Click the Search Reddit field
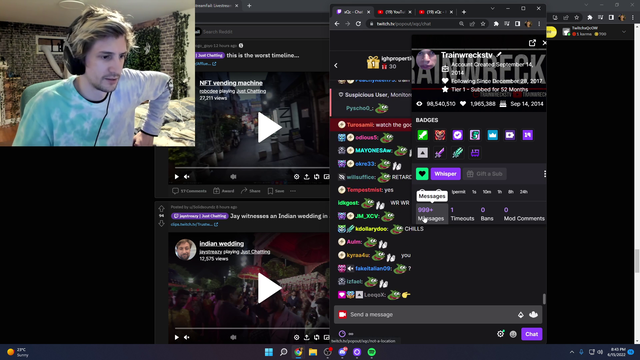 [x=261, y=31]
